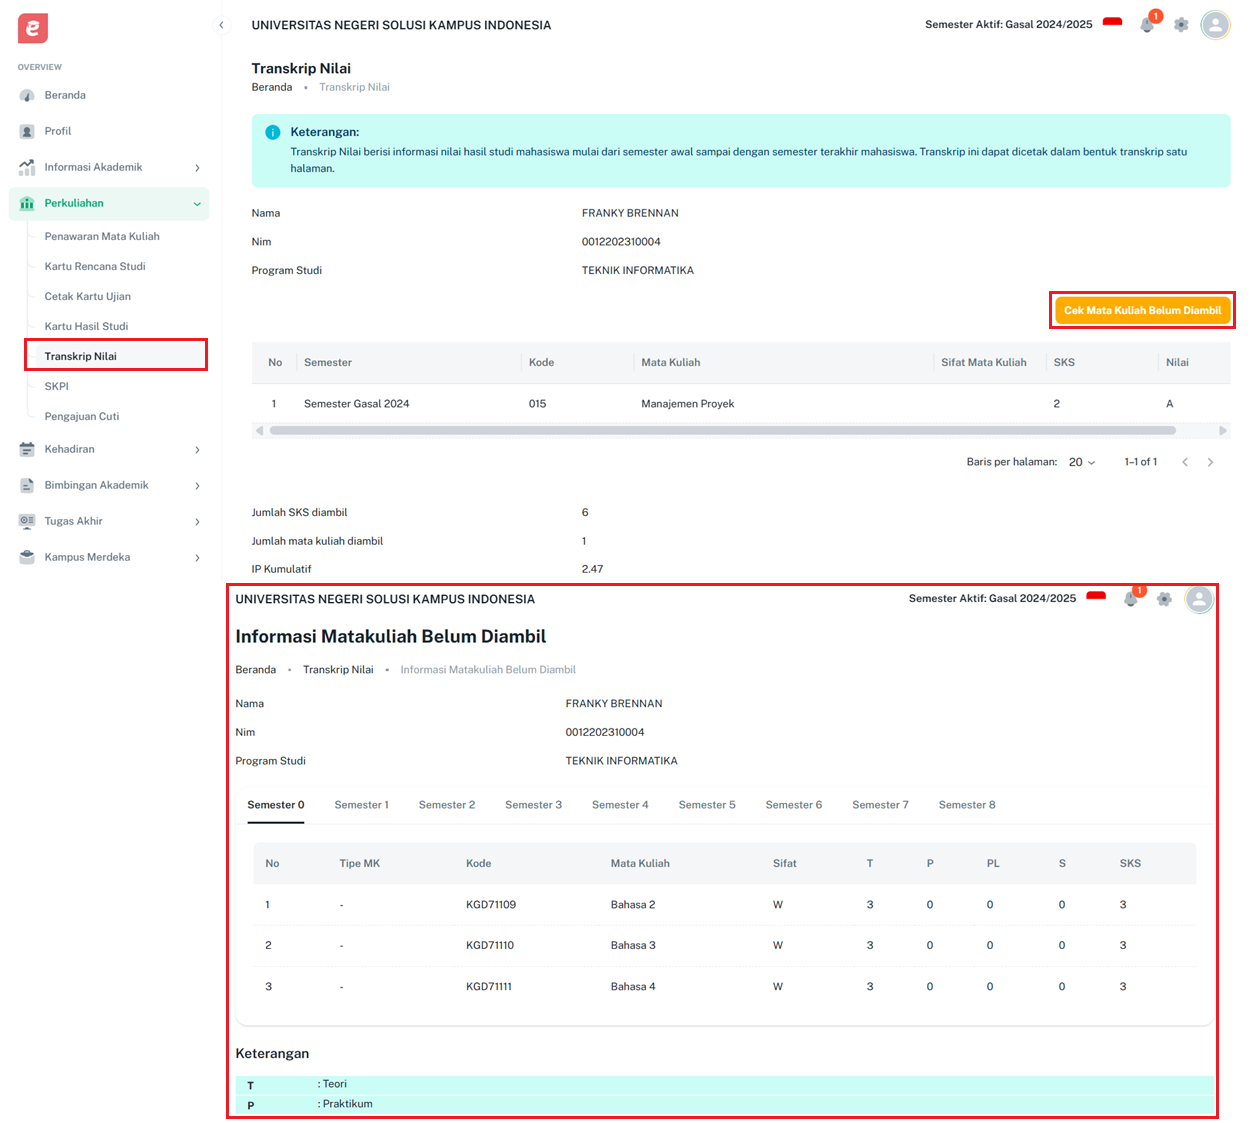The image size is (1254, 1123).
Task: Open Kartu Hasil Studi menu item
Action: (x=86, y=327)
